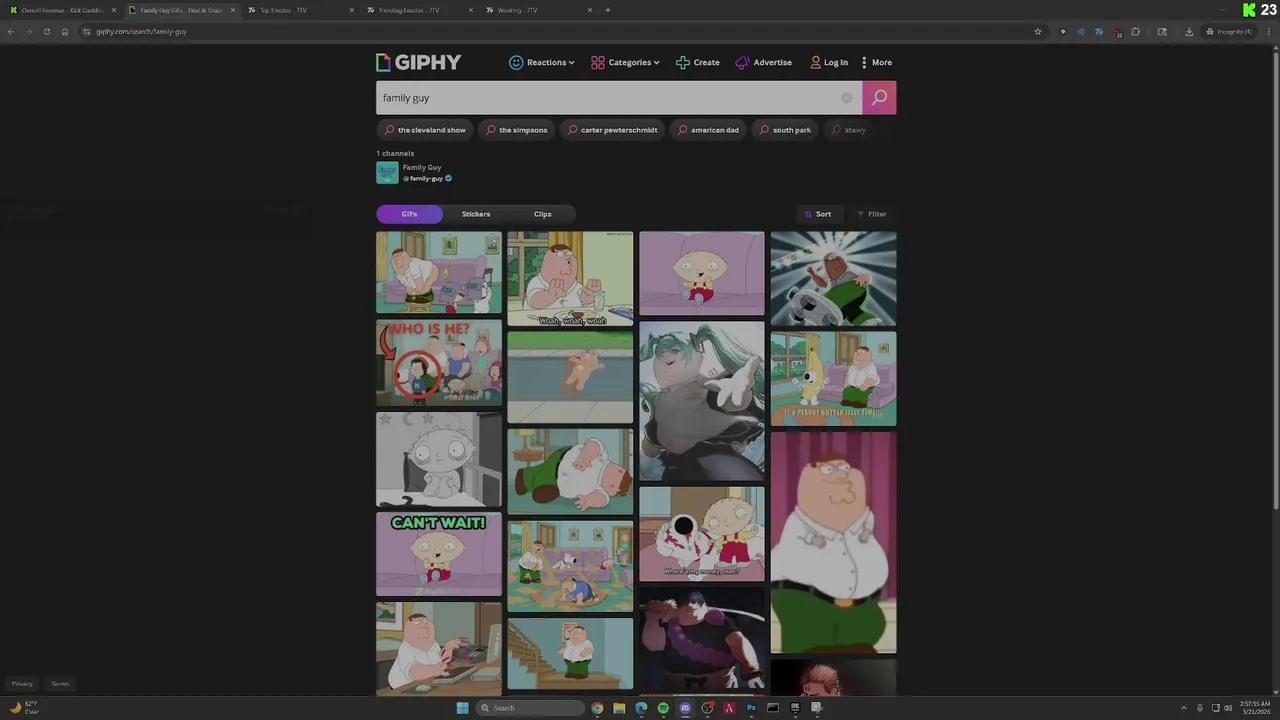Screen dimensions: 1280x720
Task: Open Discord from the taskbar
Action: click(685, 708)
